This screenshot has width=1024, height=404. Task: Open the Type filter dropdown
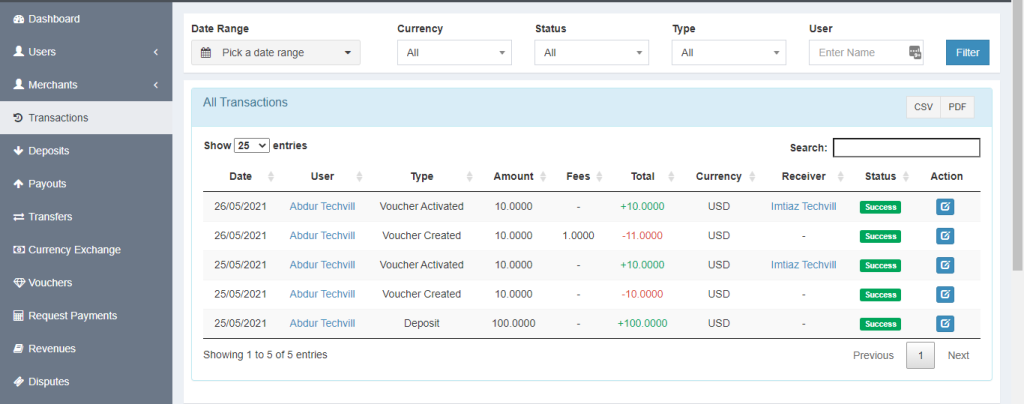point(728,53)
